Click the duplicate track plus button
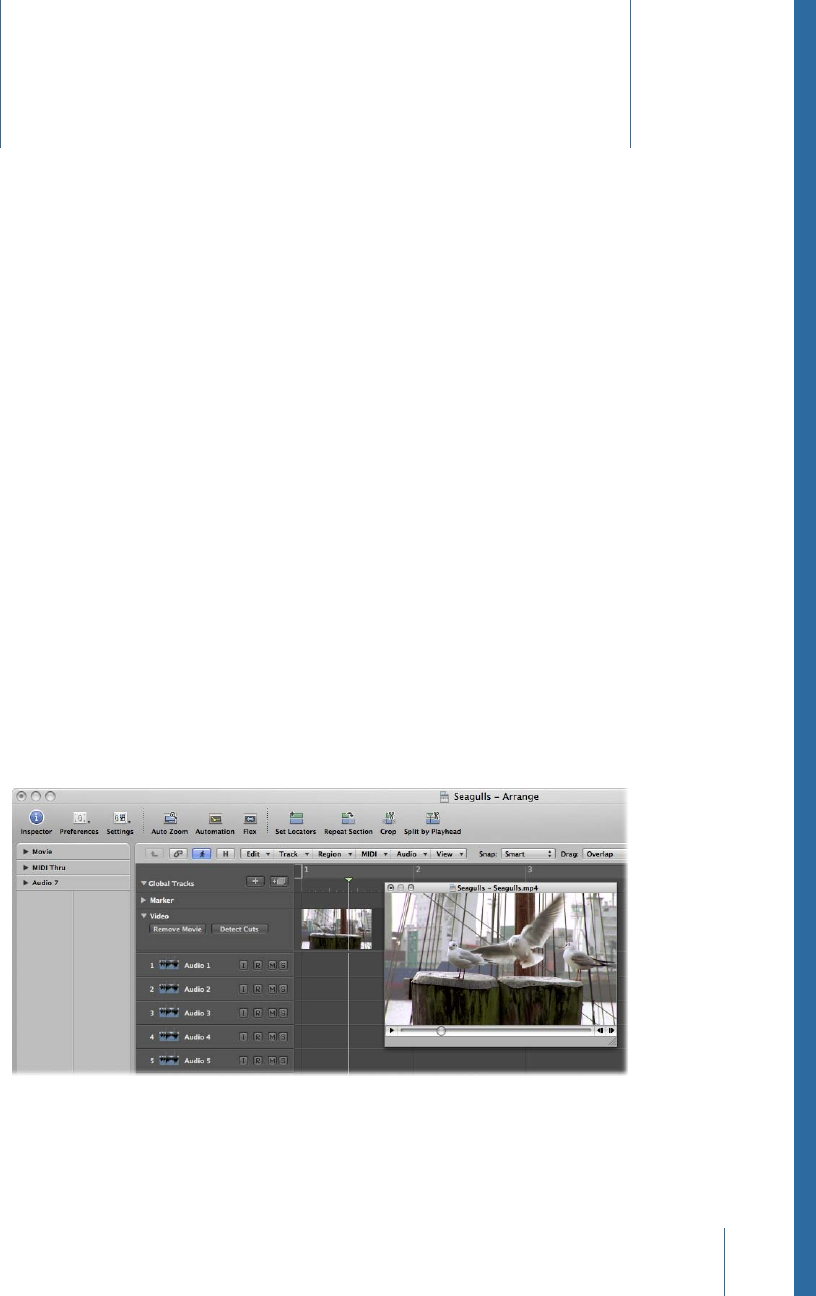The image size is (816, 1296). coord(279,881)
